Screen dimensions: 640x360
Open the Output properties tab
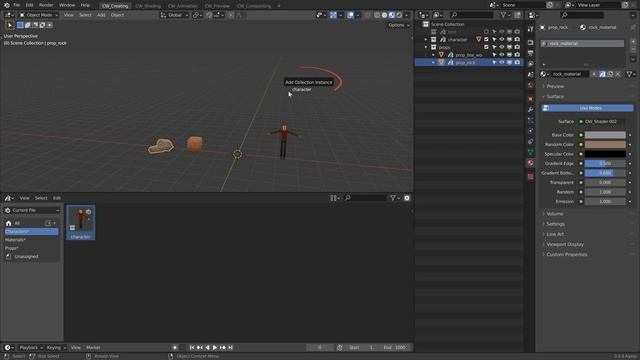530,53
